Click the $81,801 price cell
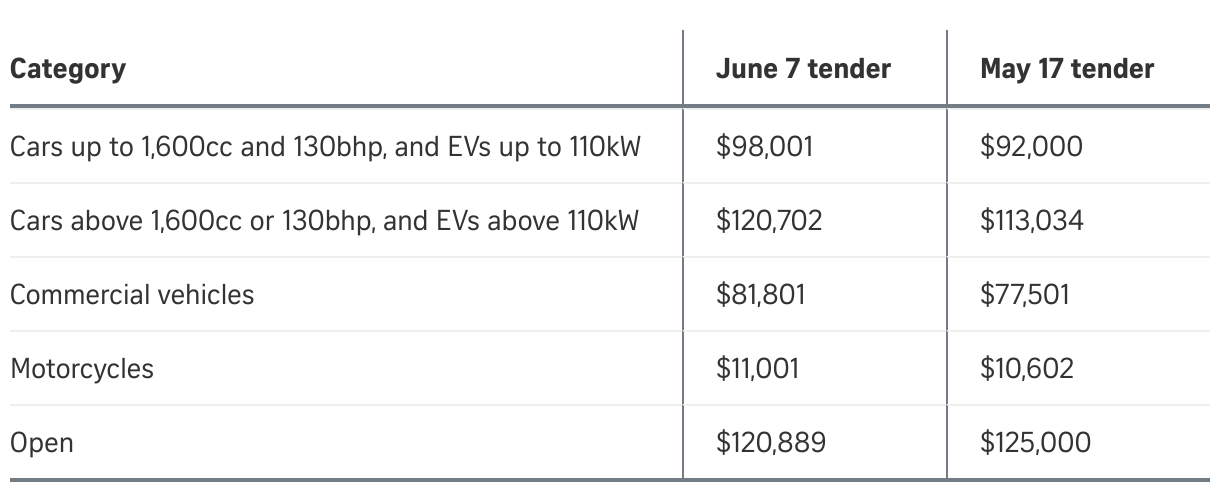This screenshot has height=492, width=1220. pos(761,295)
